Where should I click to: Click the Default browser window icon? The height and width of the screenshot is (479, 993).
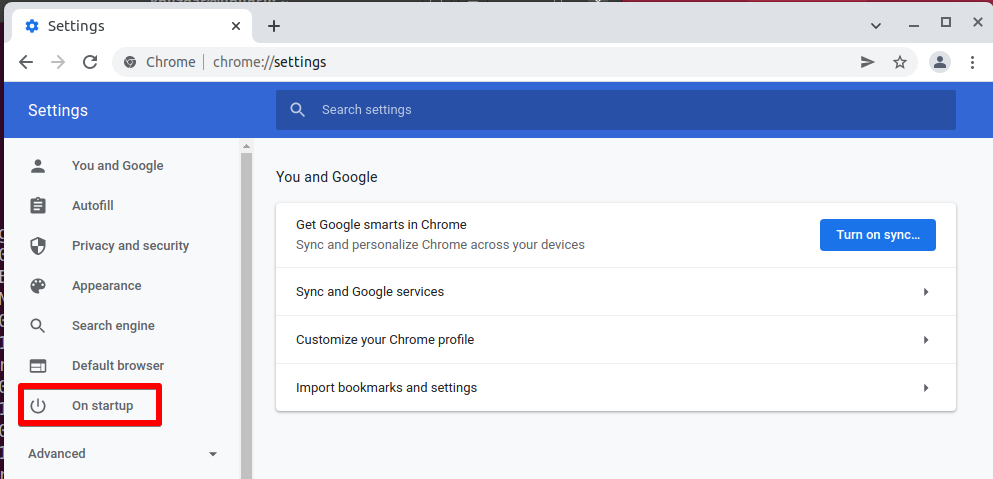(38, 366)
